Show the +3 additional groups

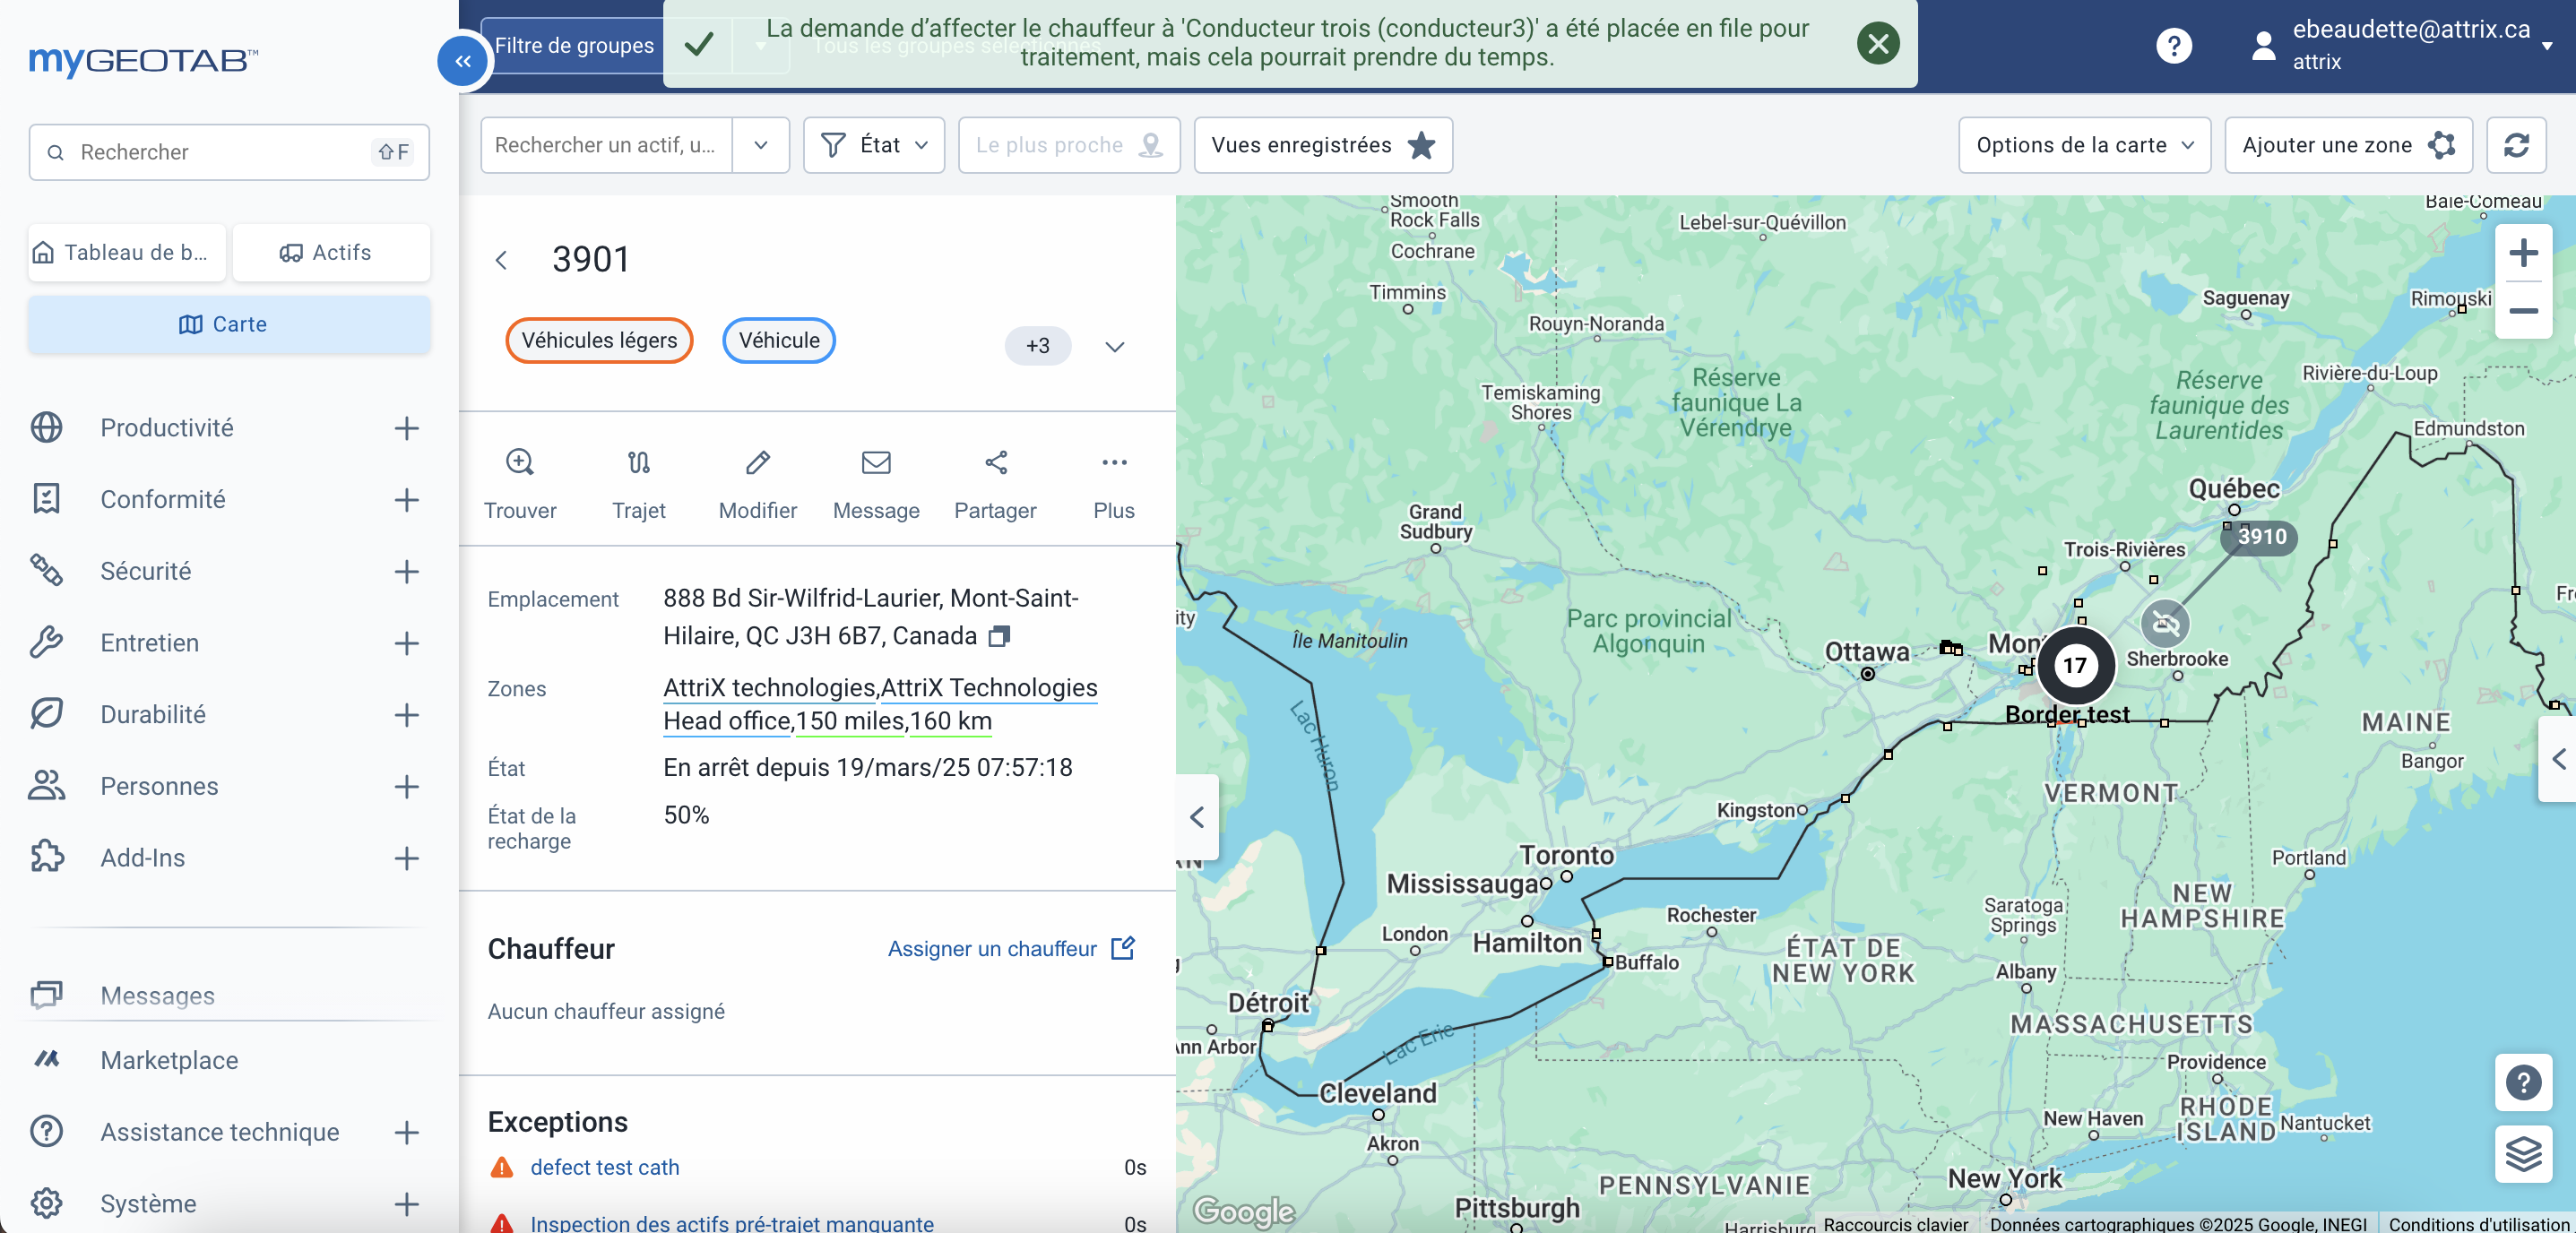[1037, 347]
